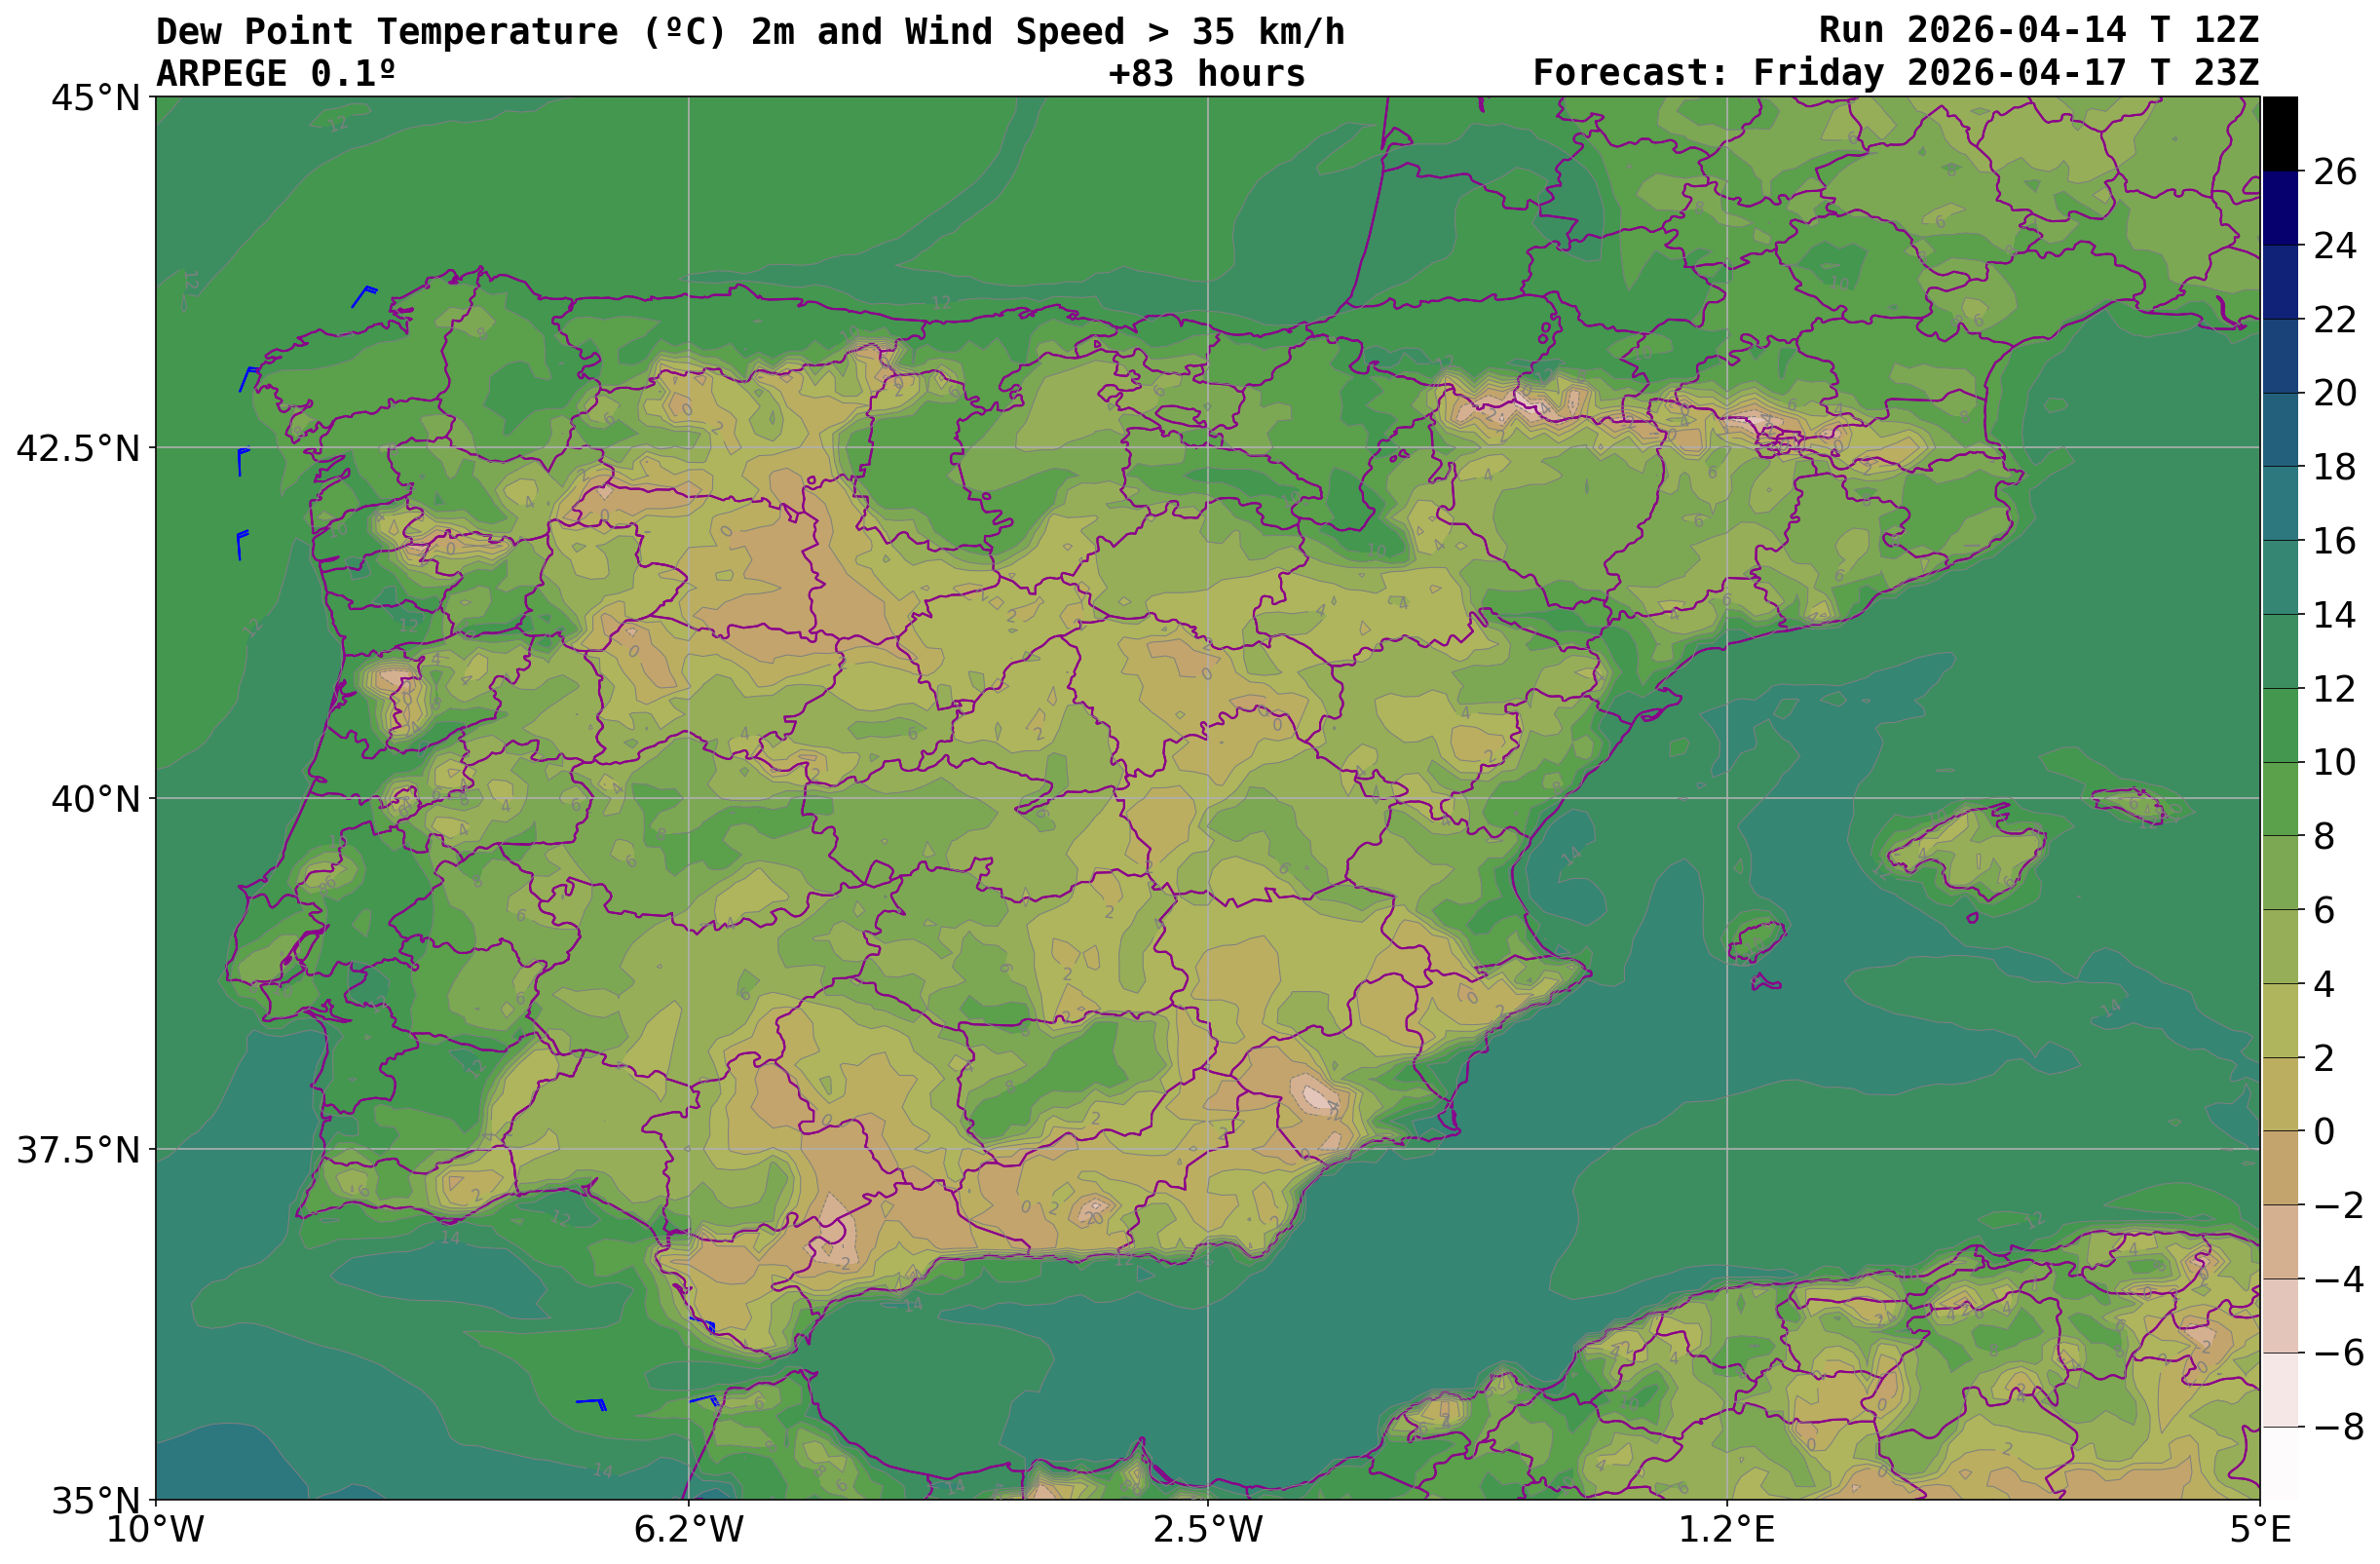Click the navy colorbar segment between 24 and 26
This screenshot has height=1564, width=2380.
click(2279, 208)
